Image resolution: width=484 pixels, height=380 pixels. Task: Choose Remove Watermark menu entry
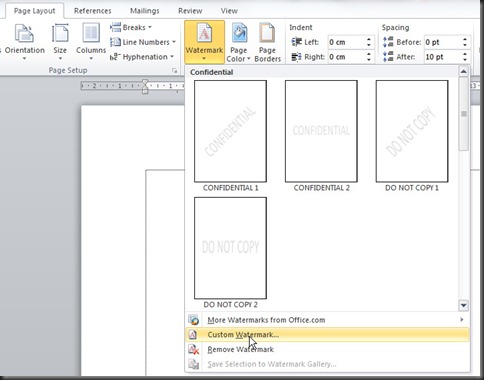[327, 349]
